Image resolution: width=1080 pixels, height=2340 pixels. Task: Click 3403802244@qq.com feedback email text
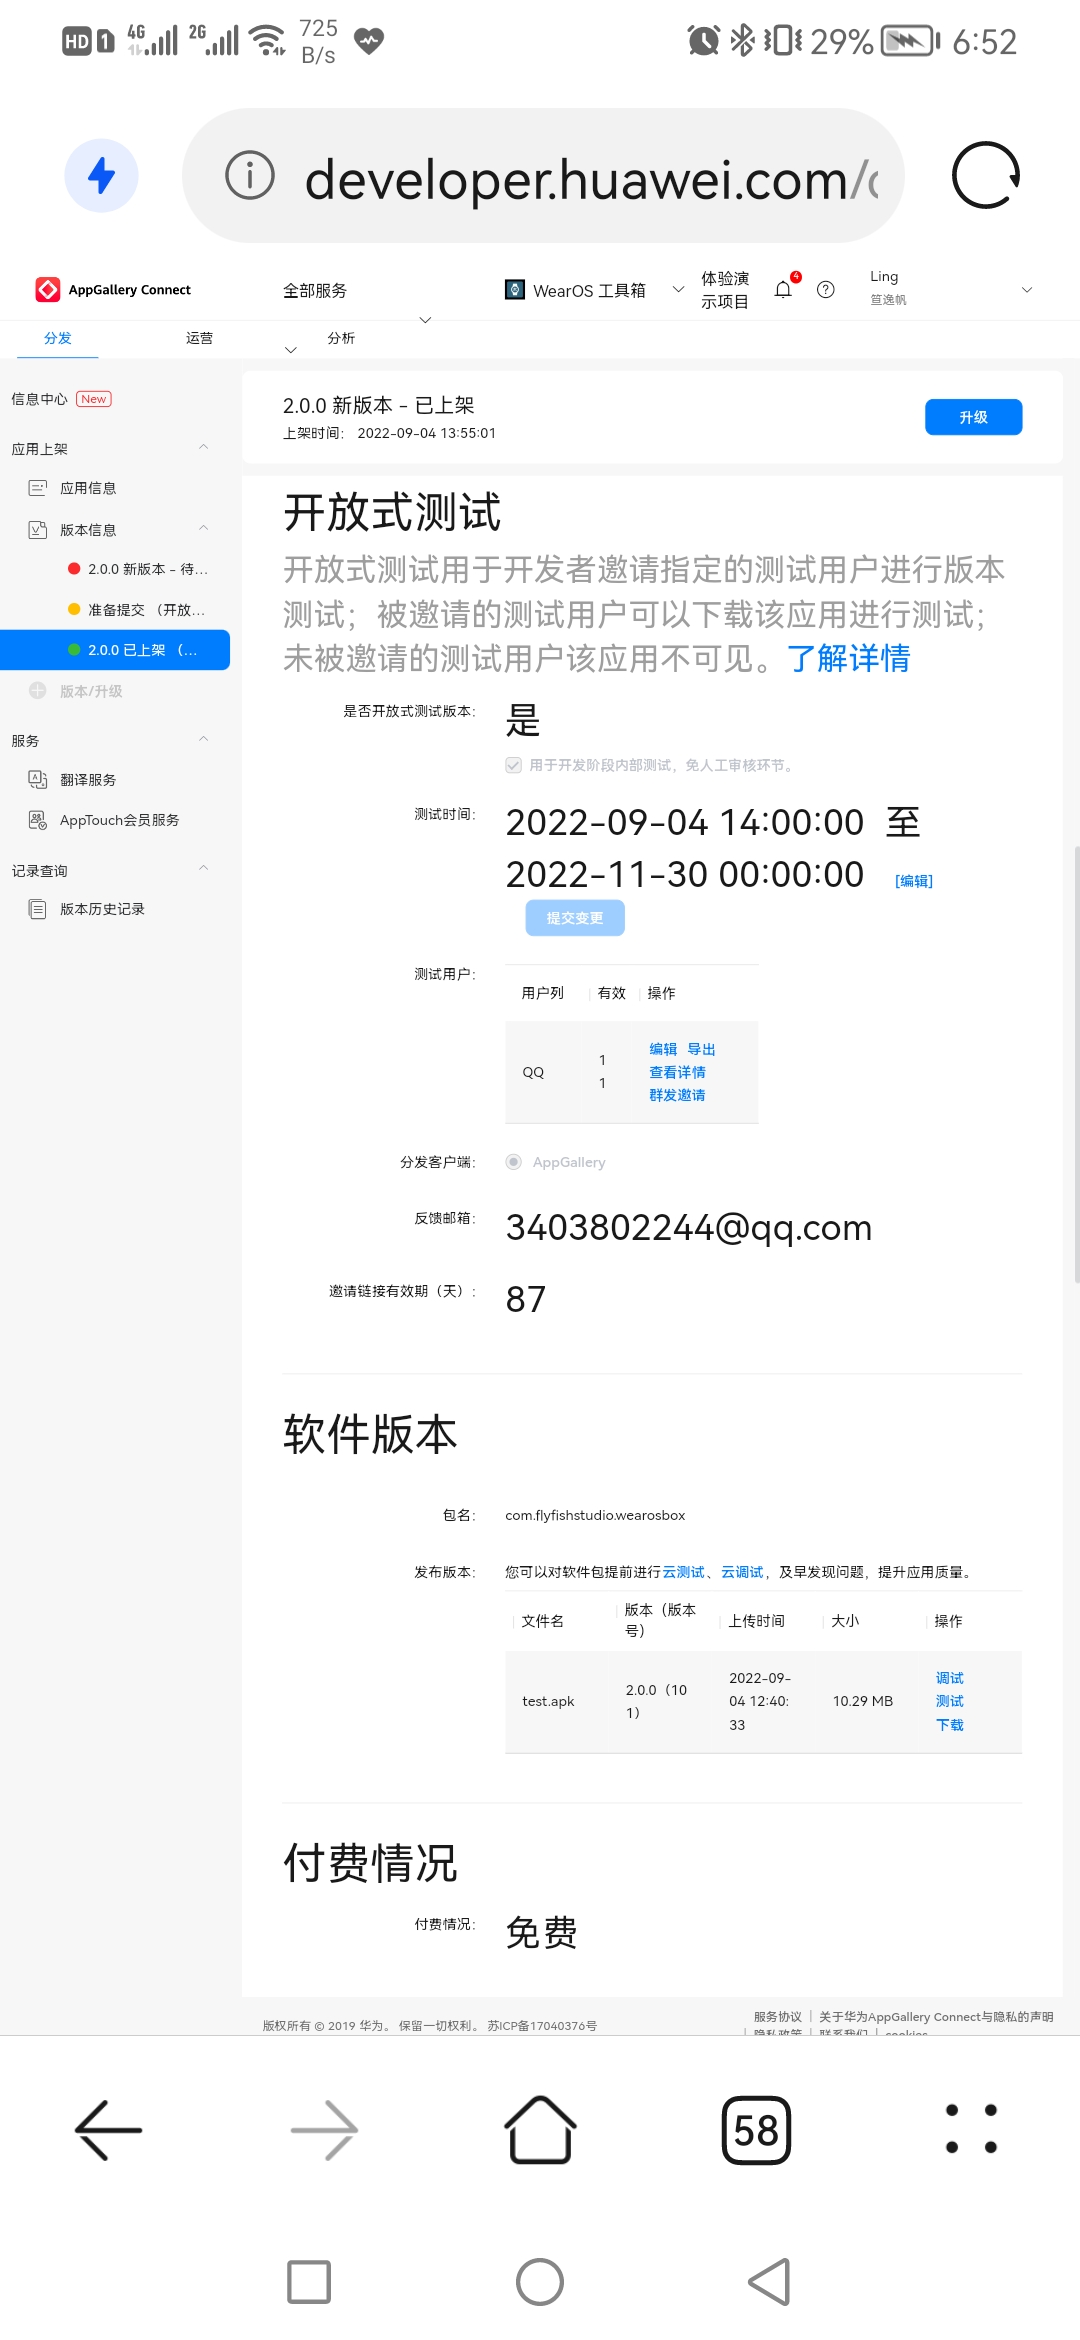(x=689, y=1227)
